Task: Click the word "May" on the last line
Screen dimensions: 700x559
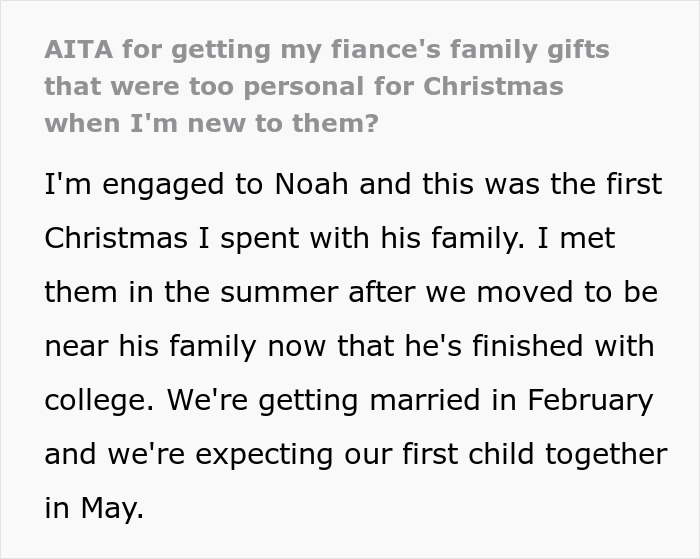Action: (109, 508)
